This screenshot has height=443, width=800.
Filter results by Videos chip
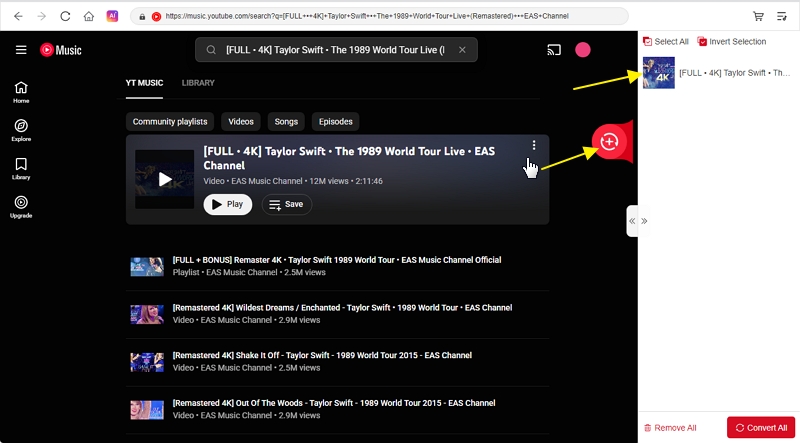click(x=241, y=121)
